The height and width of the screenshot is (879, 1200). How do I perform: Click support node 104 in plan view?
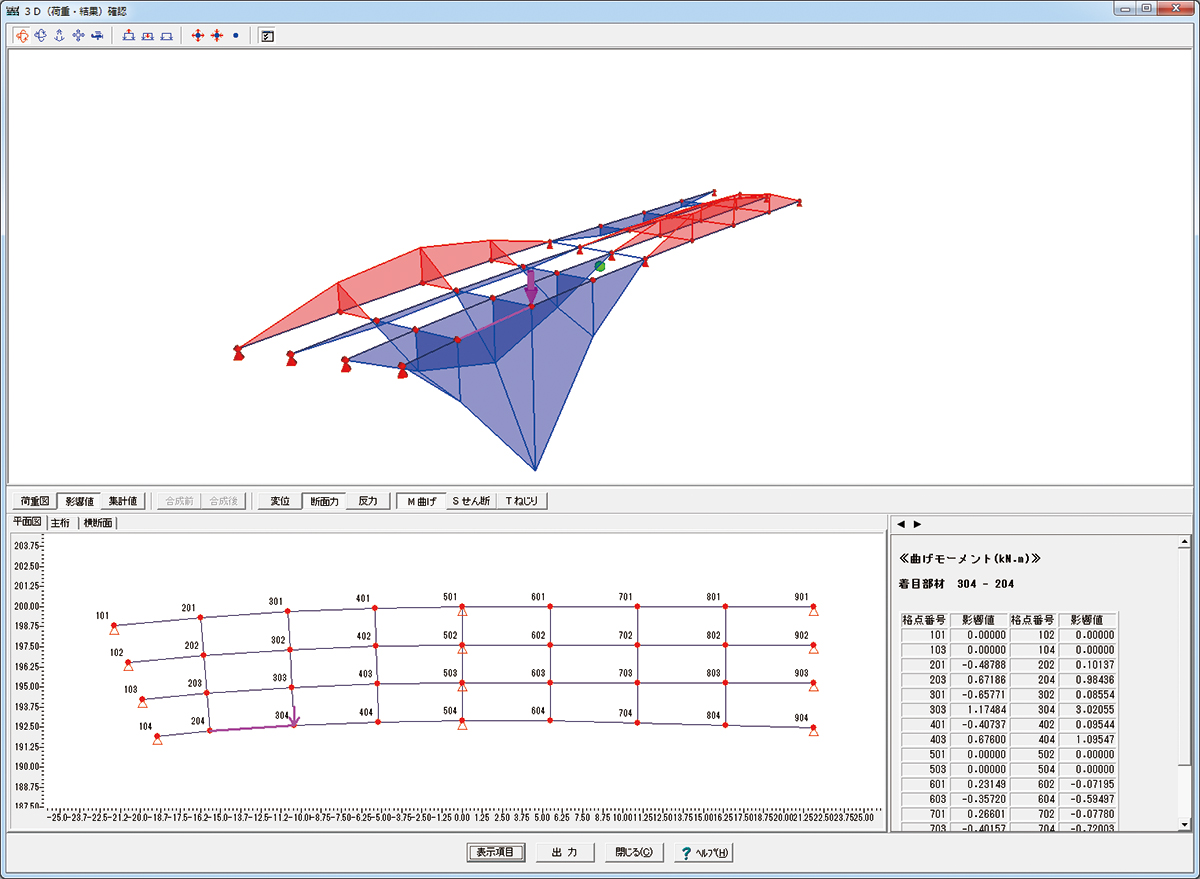tap(157, 739)
